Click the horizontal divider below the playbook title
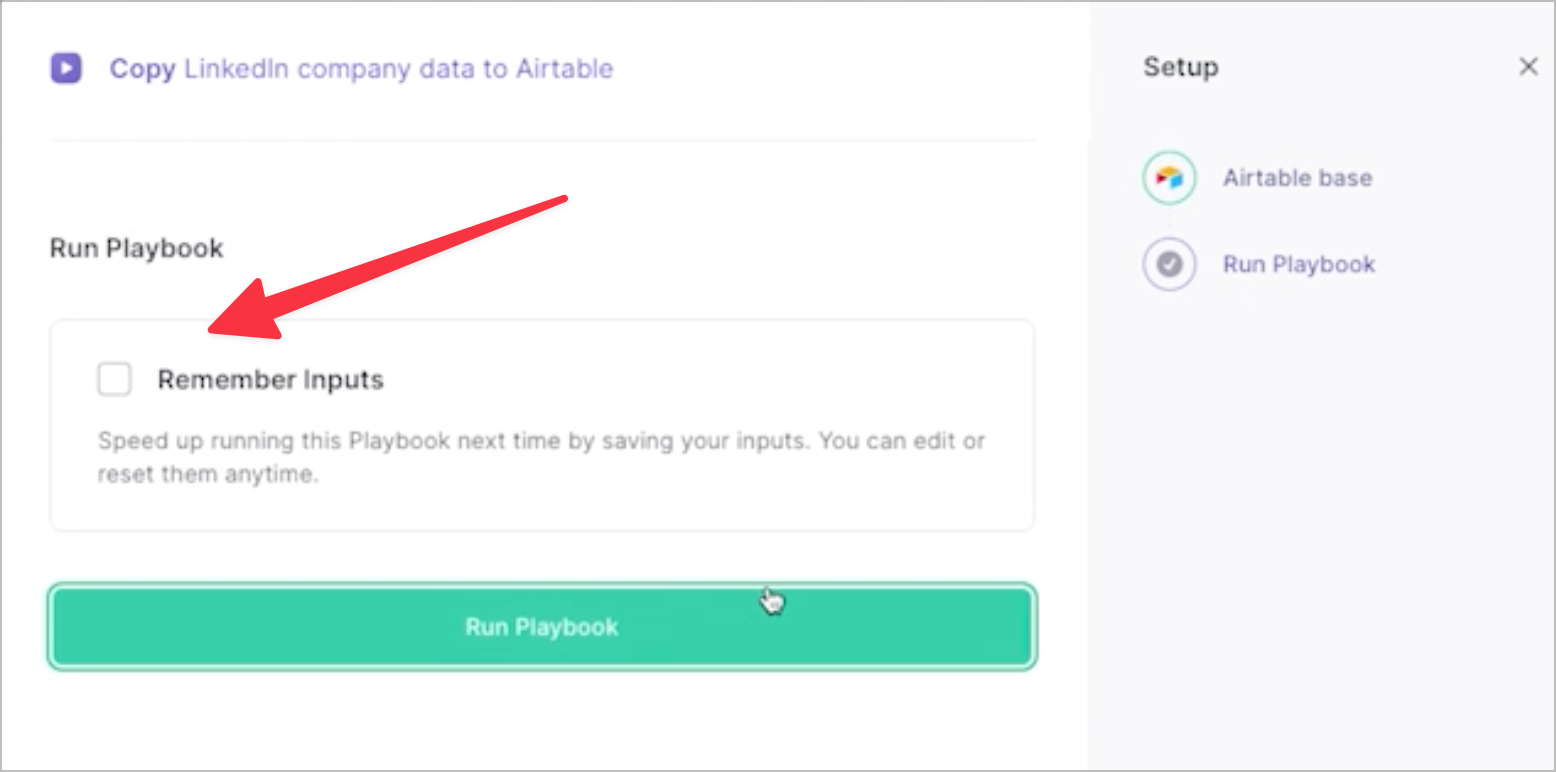The width and height of the screenshot is (1556, 772). (x=542, y=140)
